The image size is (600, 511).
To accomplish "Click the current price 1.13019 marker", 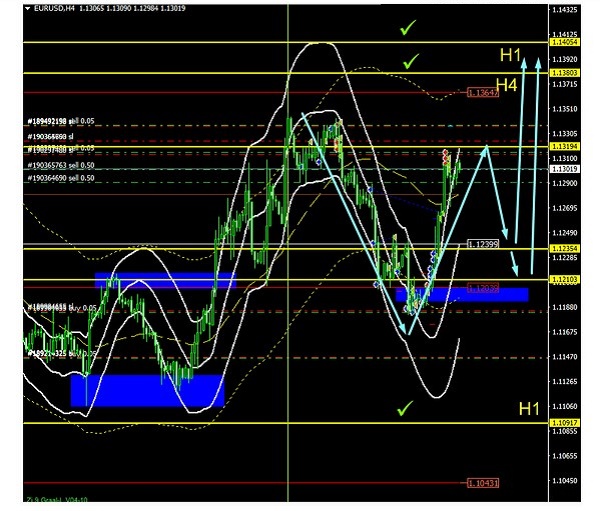I will (x=564, y=169).
